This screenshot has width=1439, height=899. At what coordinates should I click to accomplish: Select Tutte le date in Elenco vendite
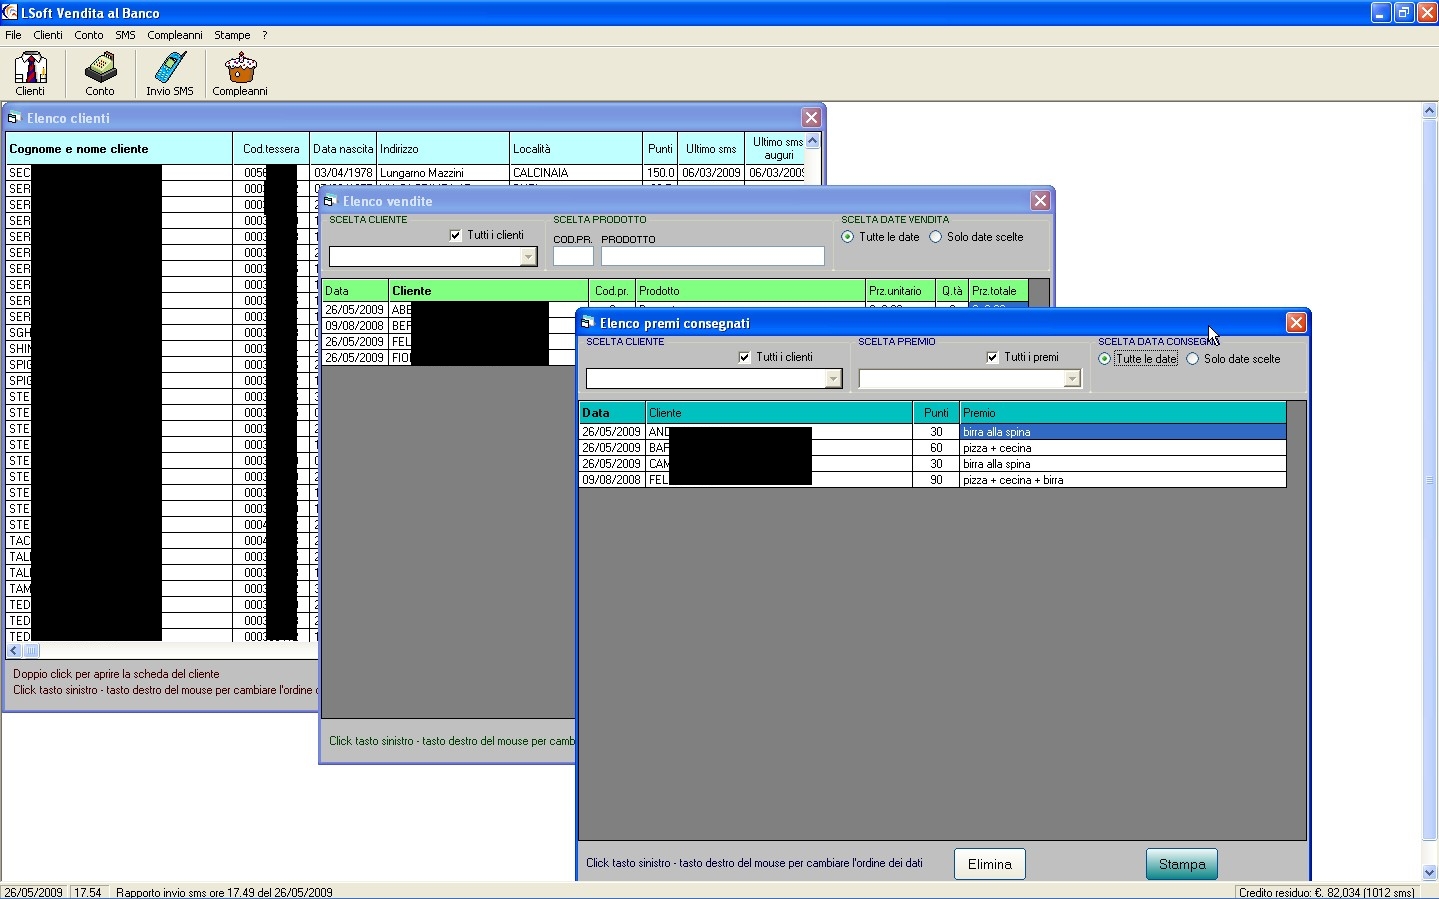coord(848,237)
